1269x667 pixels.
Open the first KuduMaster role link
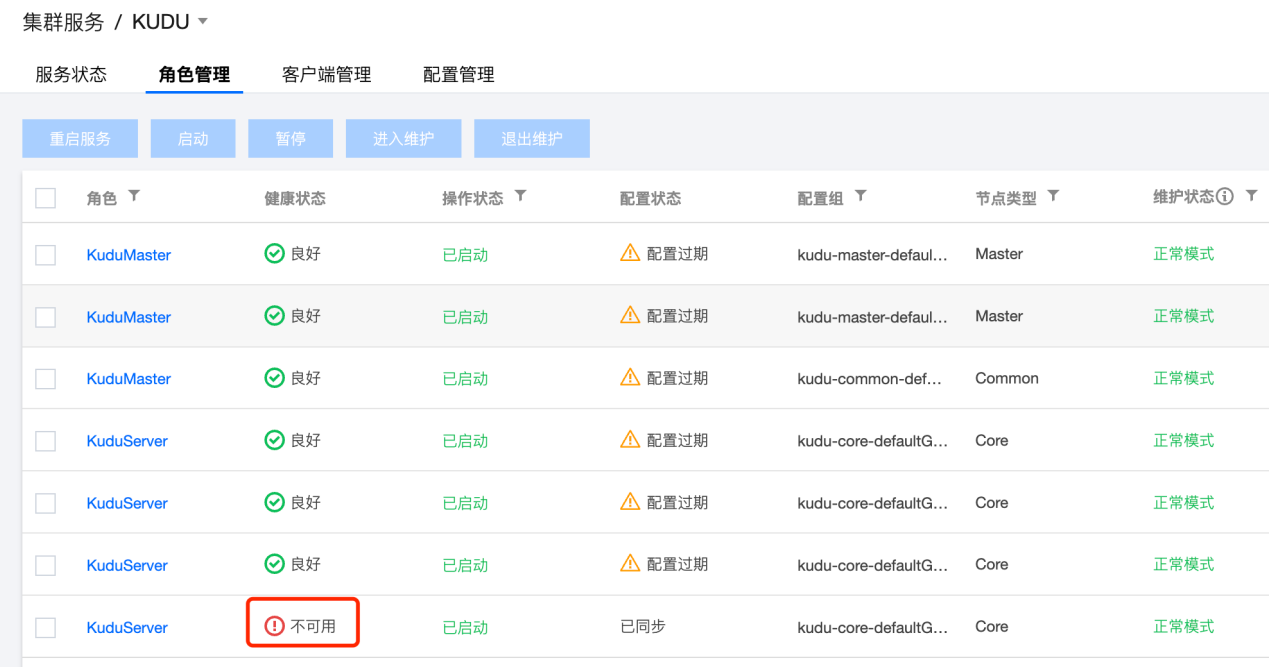[x=128, y=255]
